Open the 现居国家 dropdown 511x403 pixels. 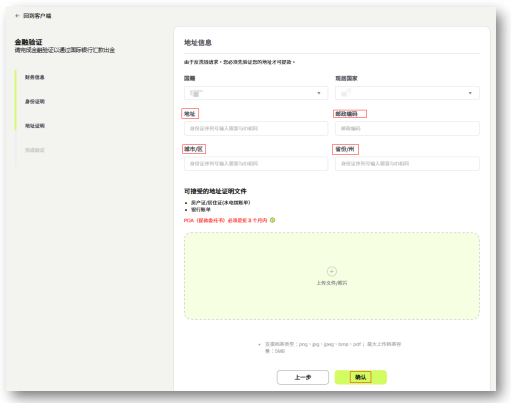tap(407, 93)
